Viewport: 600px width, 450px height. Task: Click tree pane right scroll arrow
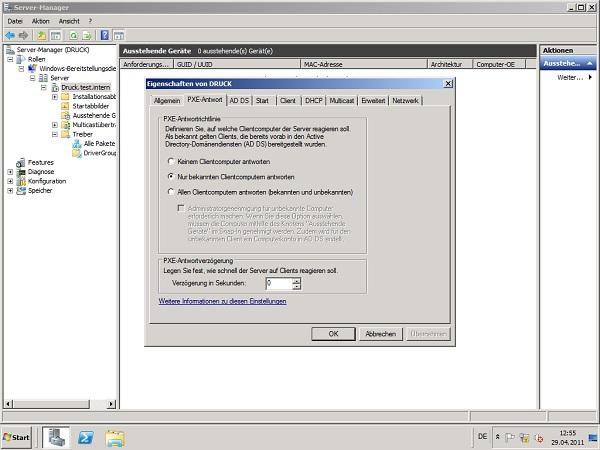tap(111, 404)
